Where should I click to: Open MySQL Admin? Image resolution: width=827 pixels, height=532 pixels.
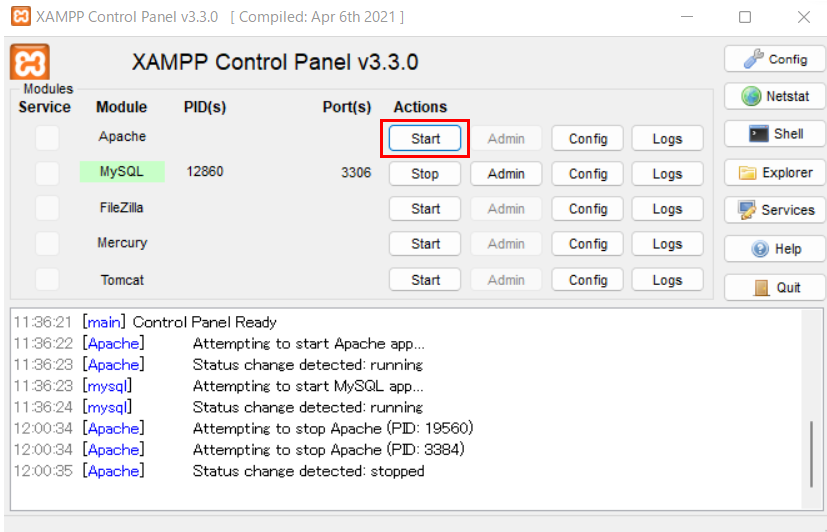point(506,173)
